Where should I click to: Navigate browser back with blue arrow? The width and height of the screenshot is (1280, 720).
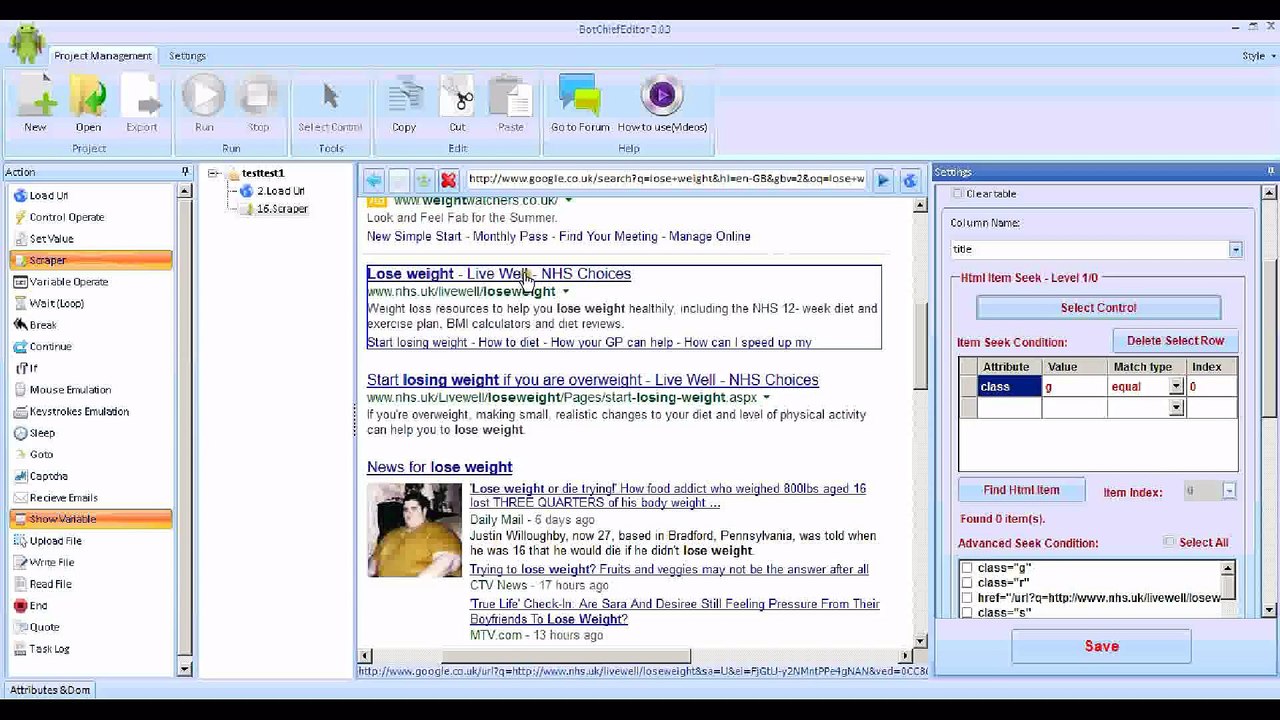click(x=373, y=180)
